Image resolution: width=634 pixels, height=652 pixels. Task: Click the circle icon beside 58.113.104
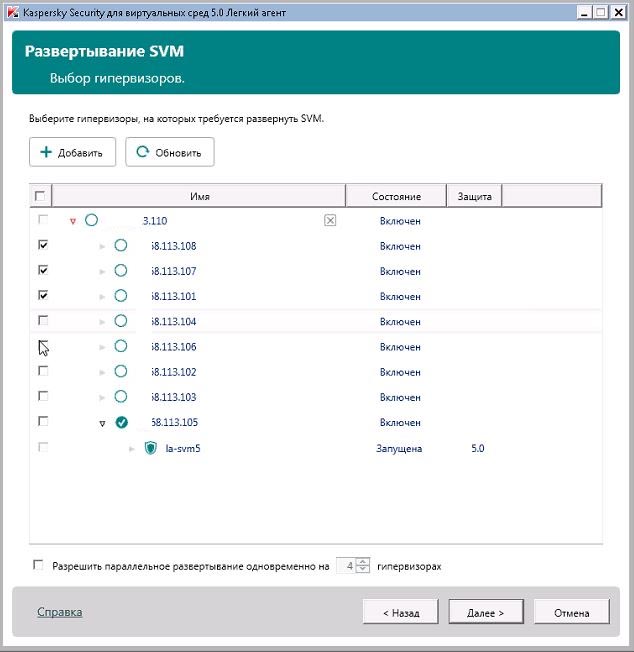pyautogui.click(x=121, y=321)
